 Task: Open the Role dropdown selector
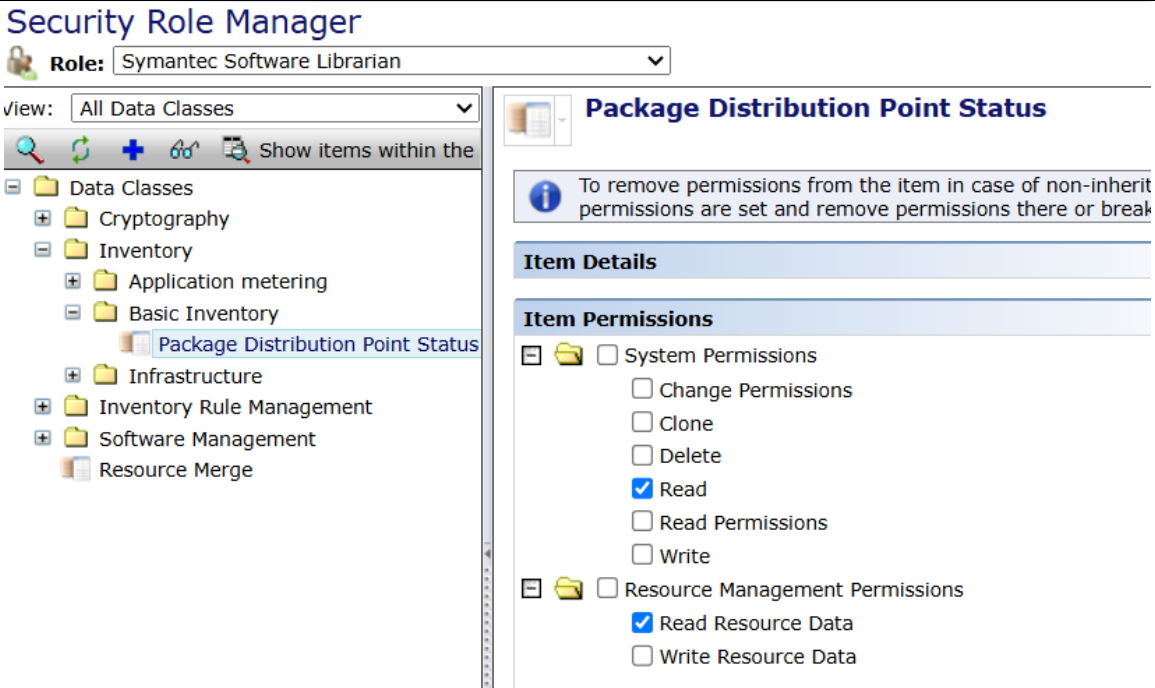(x=391, y=61)
